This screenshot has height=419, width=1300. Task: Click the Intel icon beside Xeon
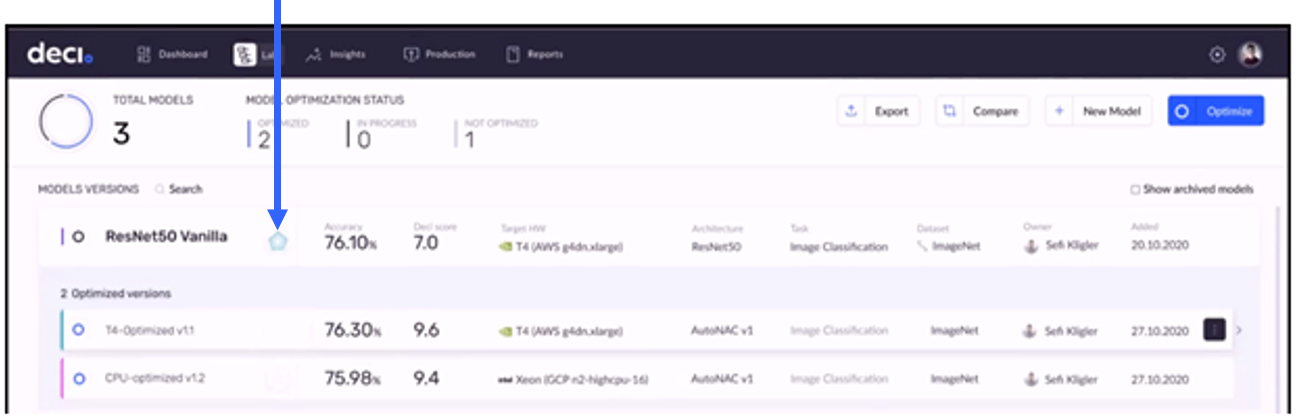coord(506,380)
